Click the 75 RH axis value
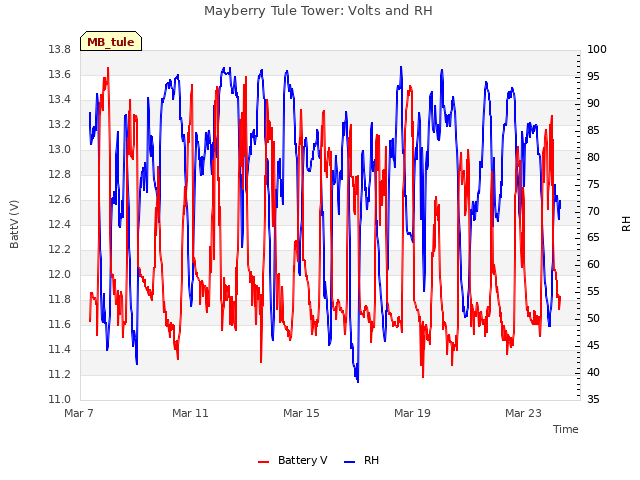 tap(593, 184)
